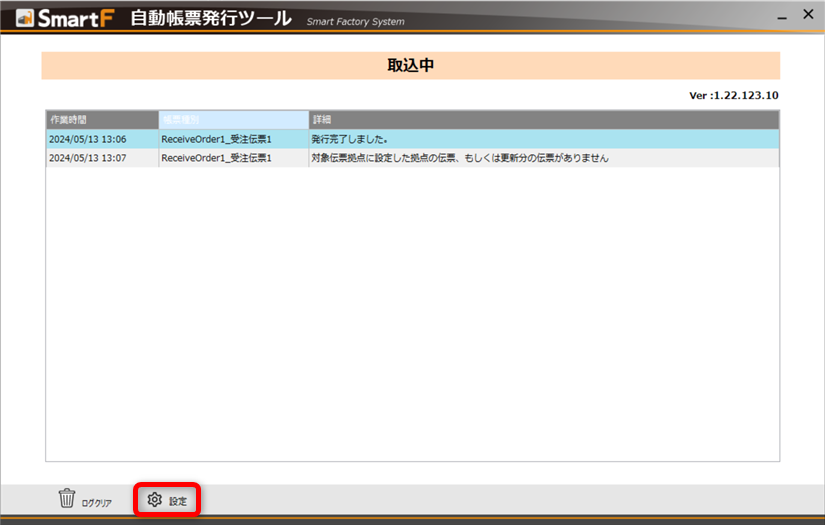Click the 自動帳票発行ツール title text
825x525 pixels.
(x=211, y=18)
